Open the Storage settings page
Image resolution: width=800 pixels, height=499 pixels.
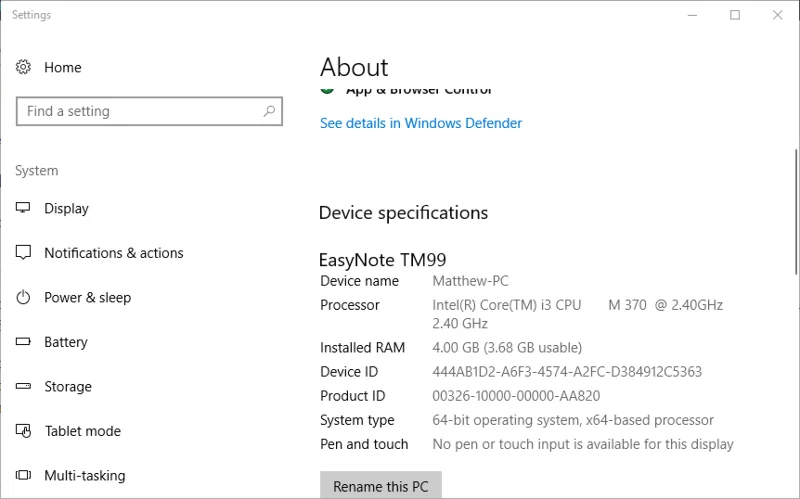coord(68,386)
